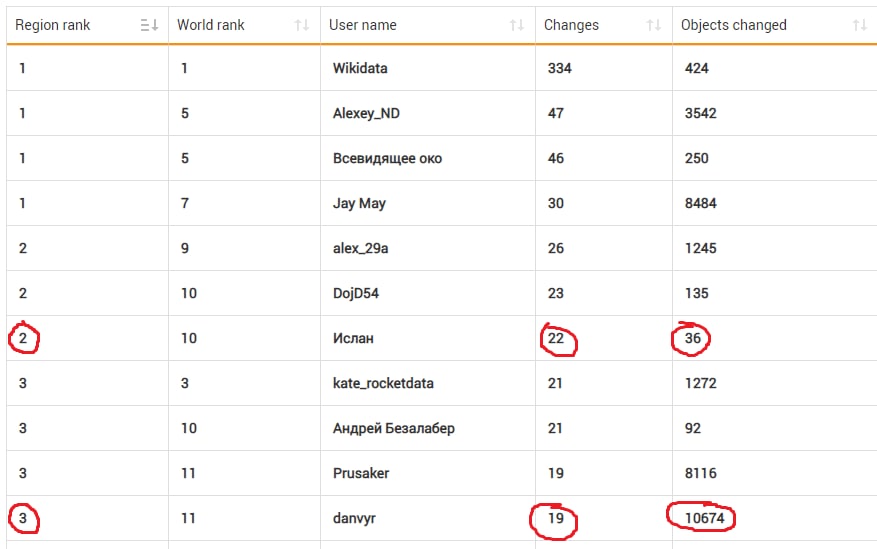The width and height of the screenshot is (877, 549).
Task: Click changes value 334 for Wikidata
Action: click(x=560, y=68)
